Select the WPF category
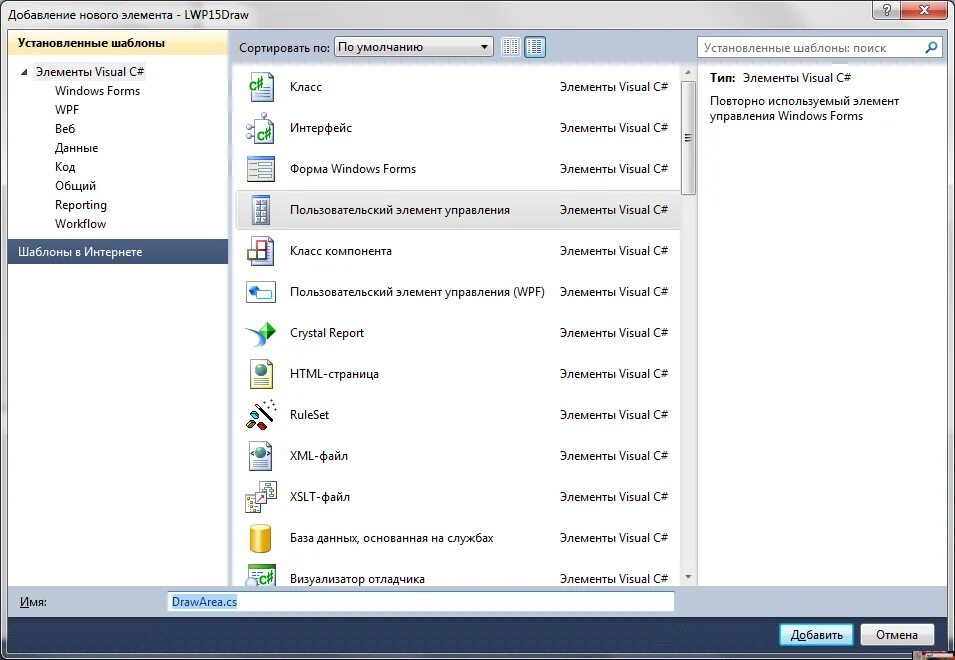This screenshot has height=660, width=955. (67, 110)
